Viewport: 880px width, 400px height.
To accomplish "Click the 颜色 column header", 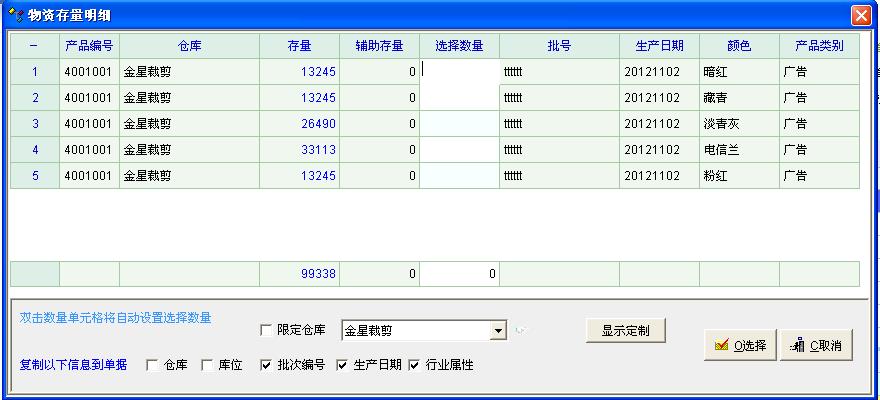I will 739,46.
